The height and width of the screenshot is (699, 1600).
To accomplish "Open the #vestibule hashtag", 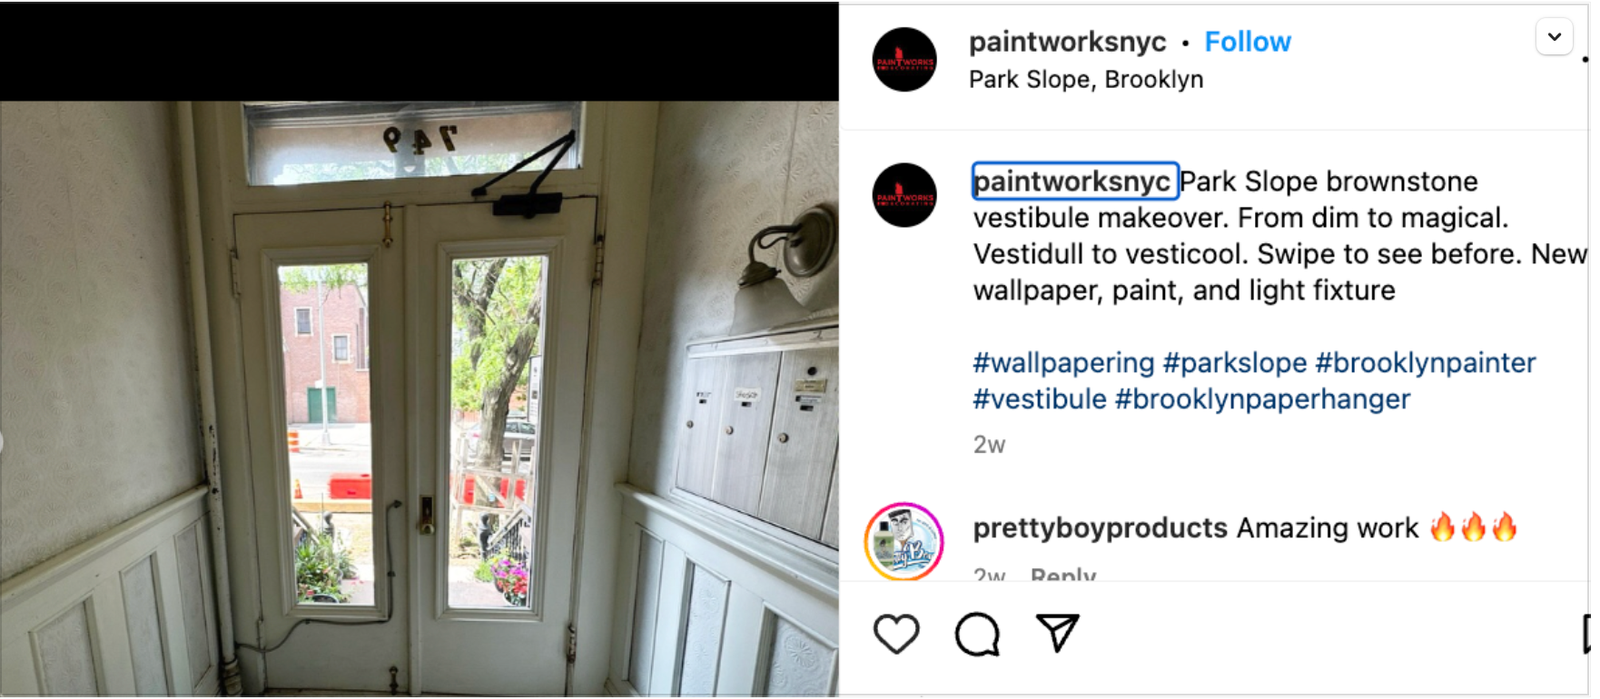I will point(1040,399).
